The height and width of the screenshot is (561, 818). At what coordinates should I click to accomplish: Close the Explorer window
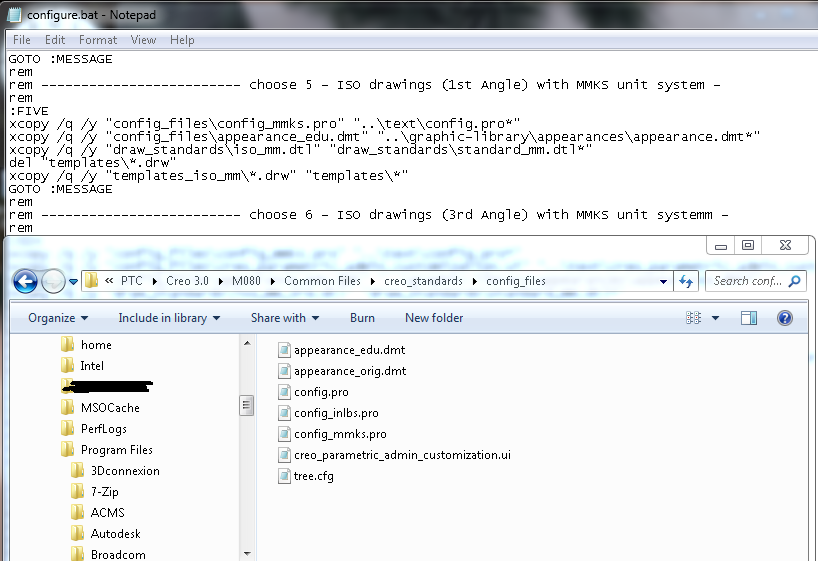pyautogui.click(x=785, y=245)
